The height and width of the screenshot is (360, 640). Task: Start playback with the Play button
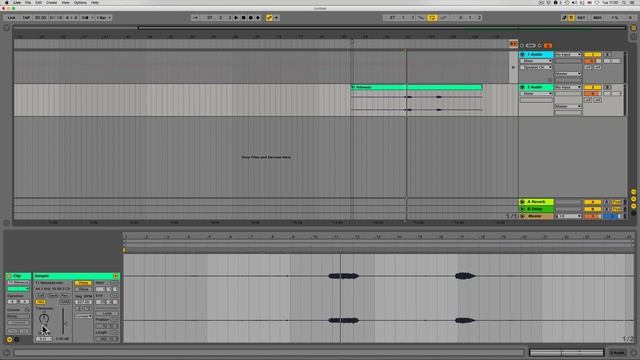(236, 18)
